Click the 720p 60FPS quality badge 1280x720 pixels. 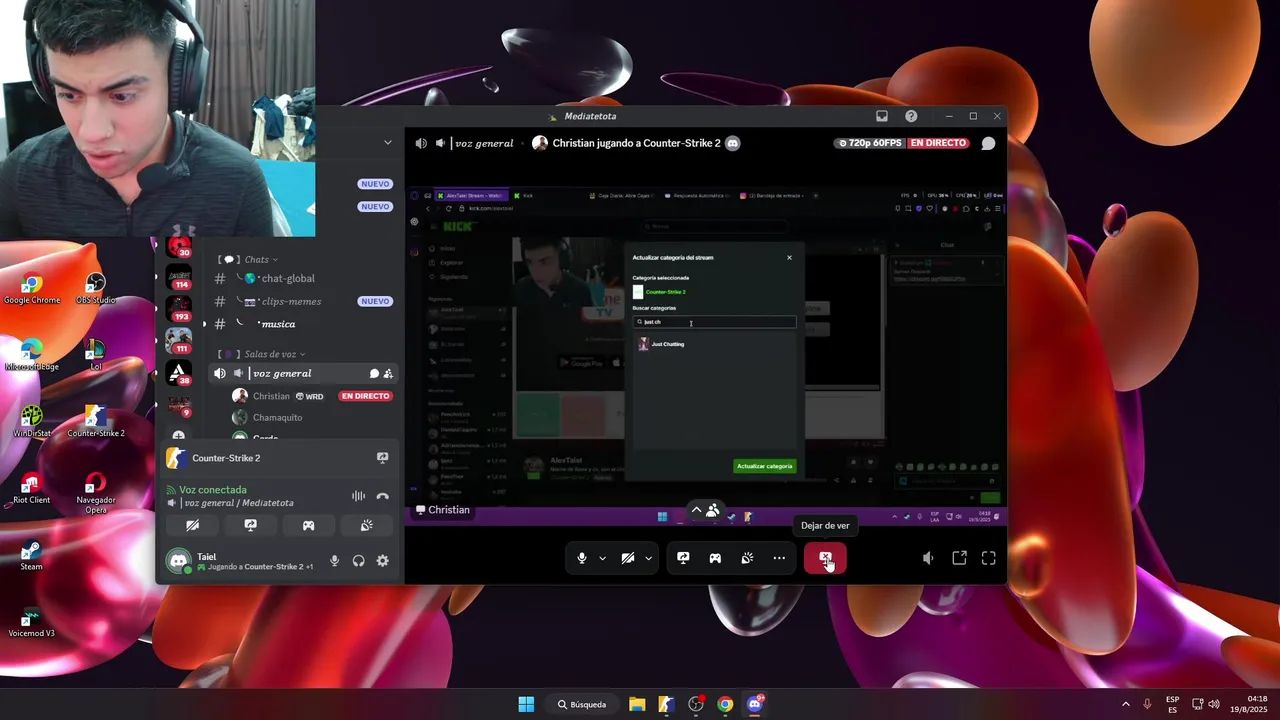tap(868, 143)
